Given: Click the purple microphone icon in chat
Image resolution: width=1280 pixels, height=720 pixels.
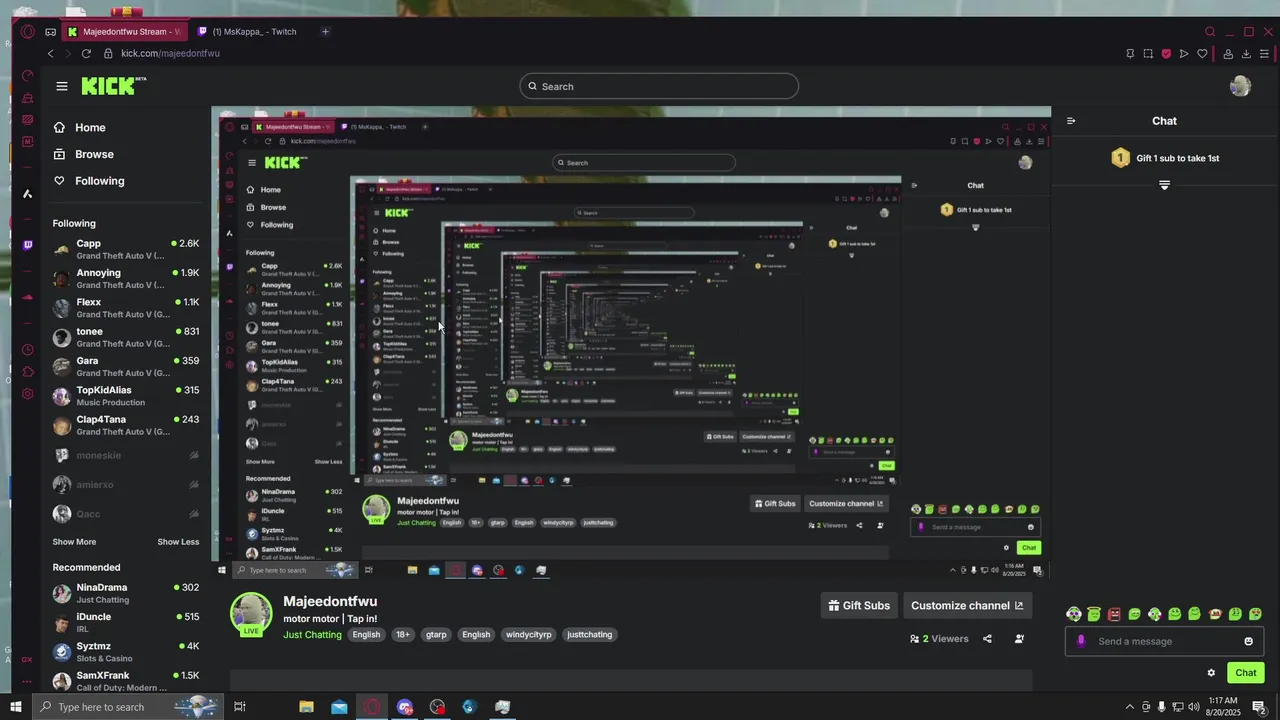Looking at the screenshot, I should tap(1081, 641).
